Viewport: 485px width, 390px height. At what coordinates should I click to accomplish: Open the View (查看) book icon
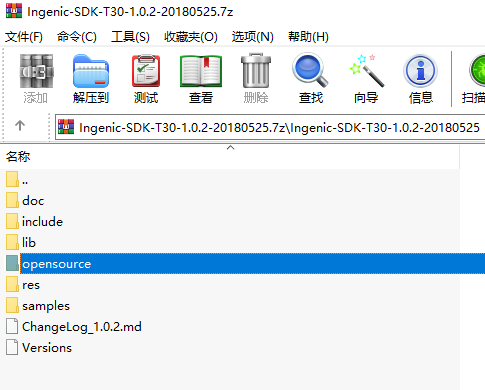pos(201,71)
